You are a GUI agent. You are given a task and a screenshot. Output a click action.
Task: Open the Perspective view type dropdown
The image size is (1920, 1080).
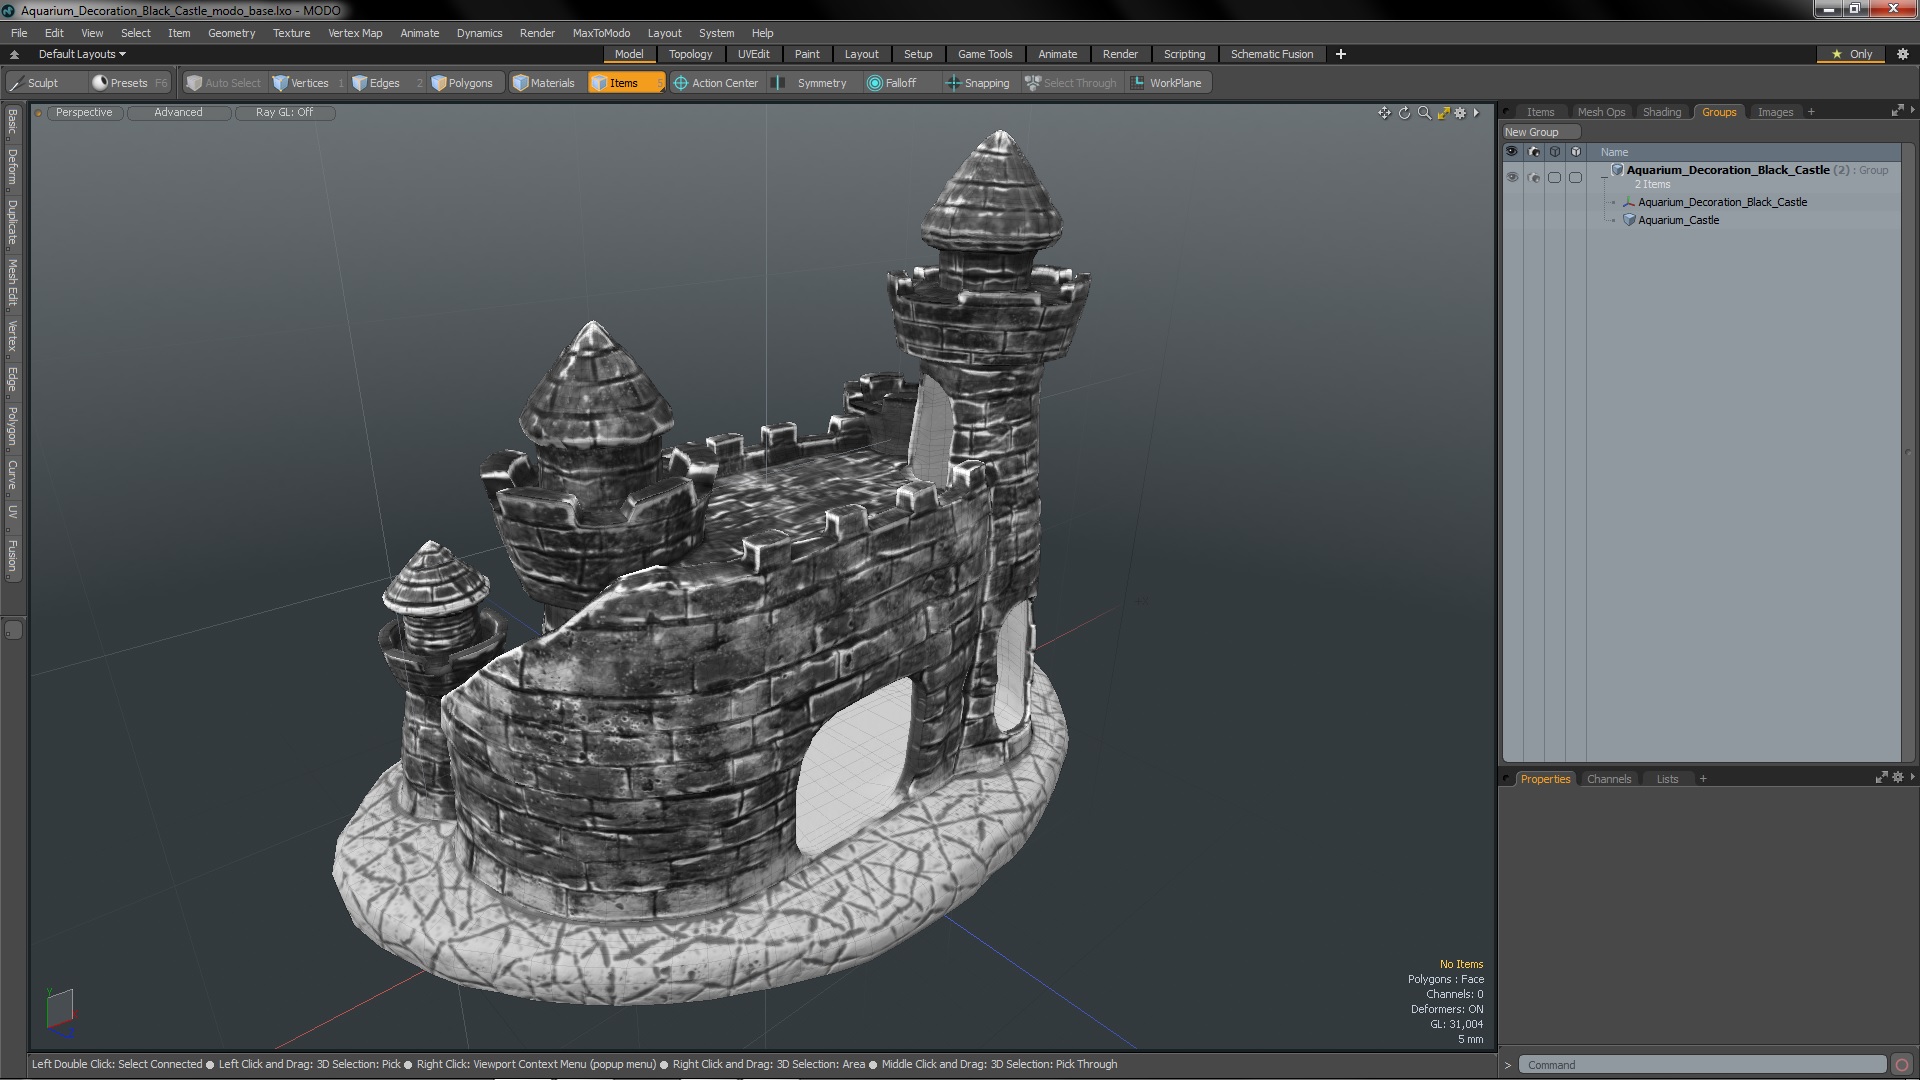(x=84, y=112)
